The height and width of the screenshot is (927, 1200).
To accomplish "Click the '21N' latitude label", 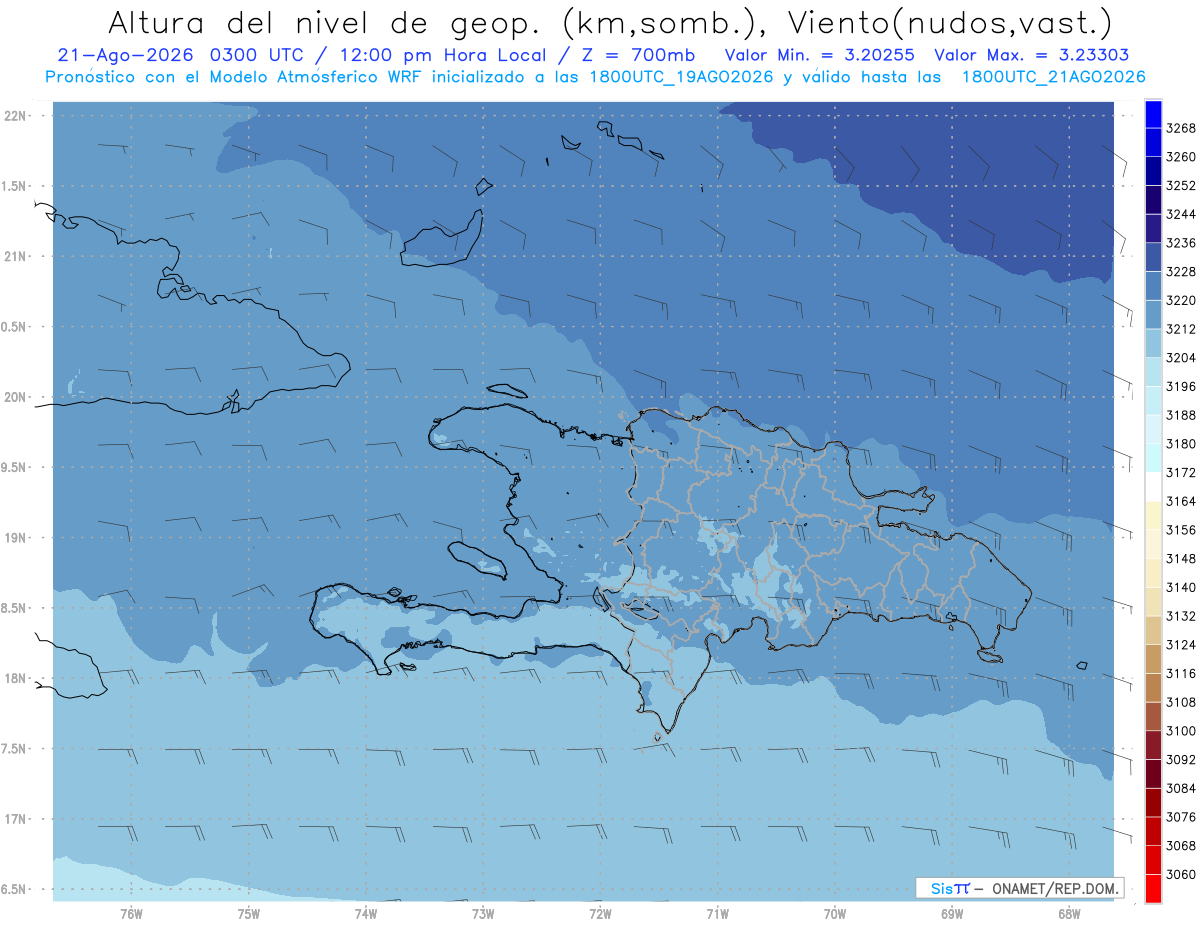I will (x=15, y=257).
